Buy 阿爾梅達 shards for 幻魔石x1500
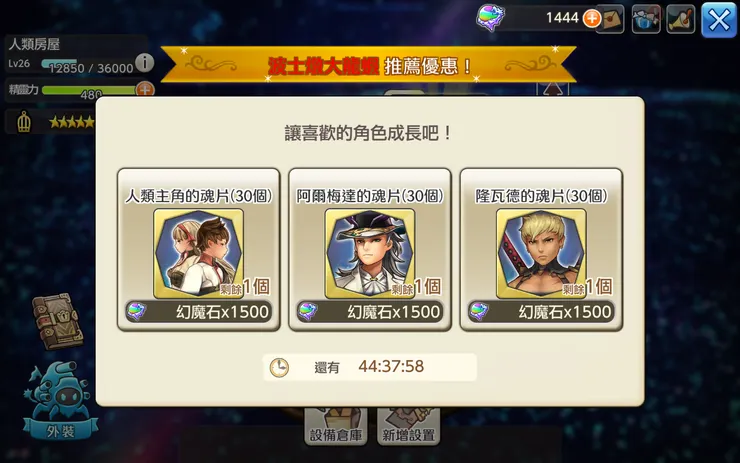Image resolution: width=740 pixels, height=463 pixels. (x=370, y=311)
